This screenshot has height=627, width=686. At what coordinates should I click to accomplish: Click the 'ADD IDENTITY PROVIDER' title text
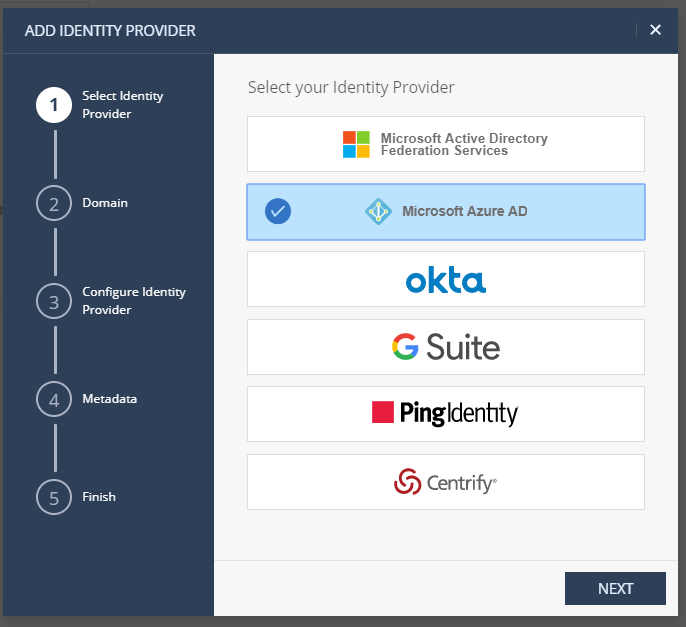pos(110,31)
